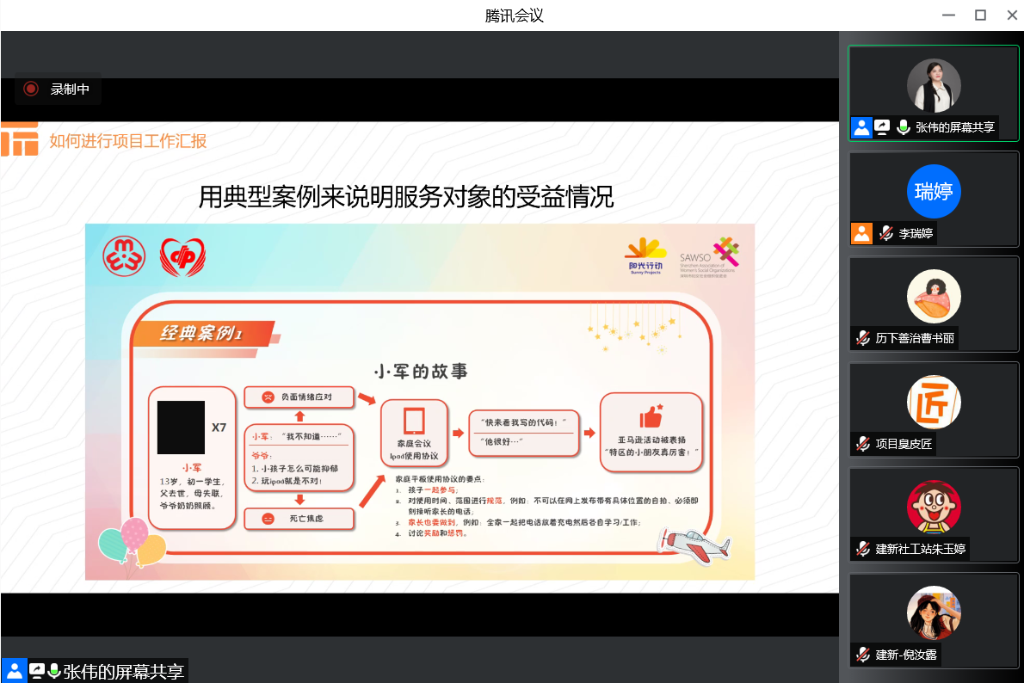
Task: Click 李瑞婷's muted microphone icon
Action: click(x=886, y=233)
